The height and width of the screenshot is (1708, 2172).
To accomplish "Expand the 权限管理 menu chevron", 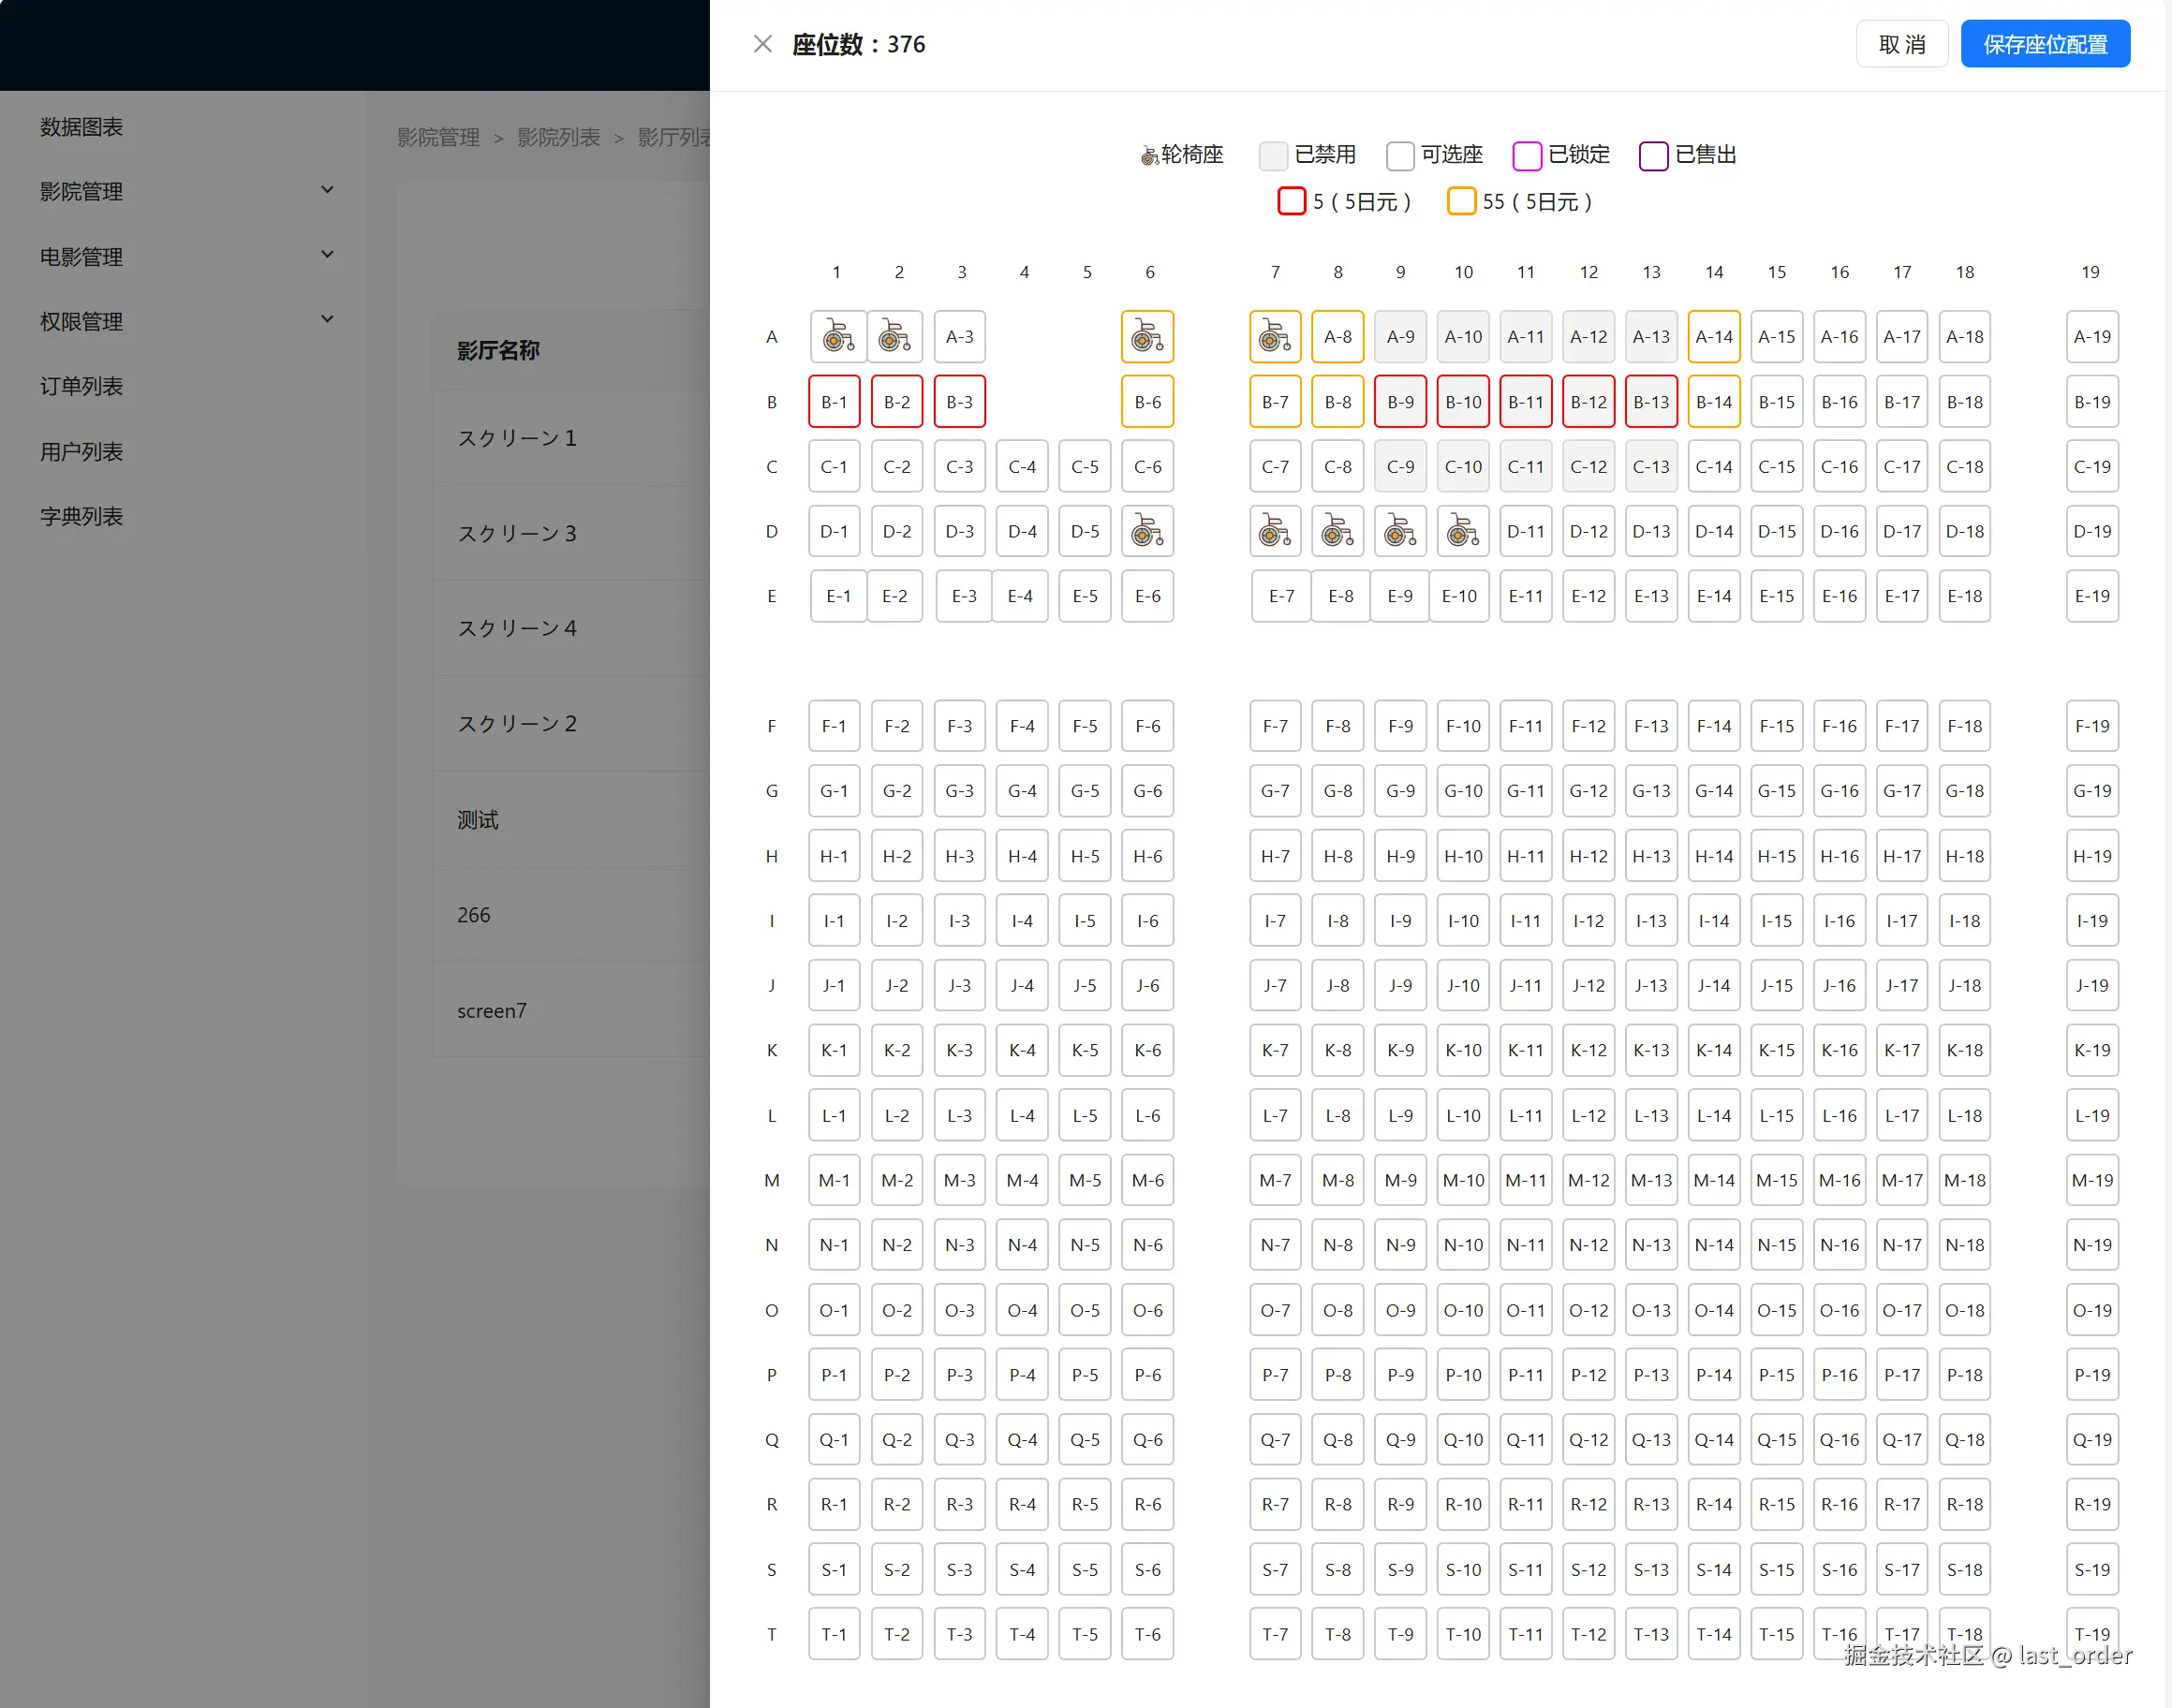I will pos(327,320).
